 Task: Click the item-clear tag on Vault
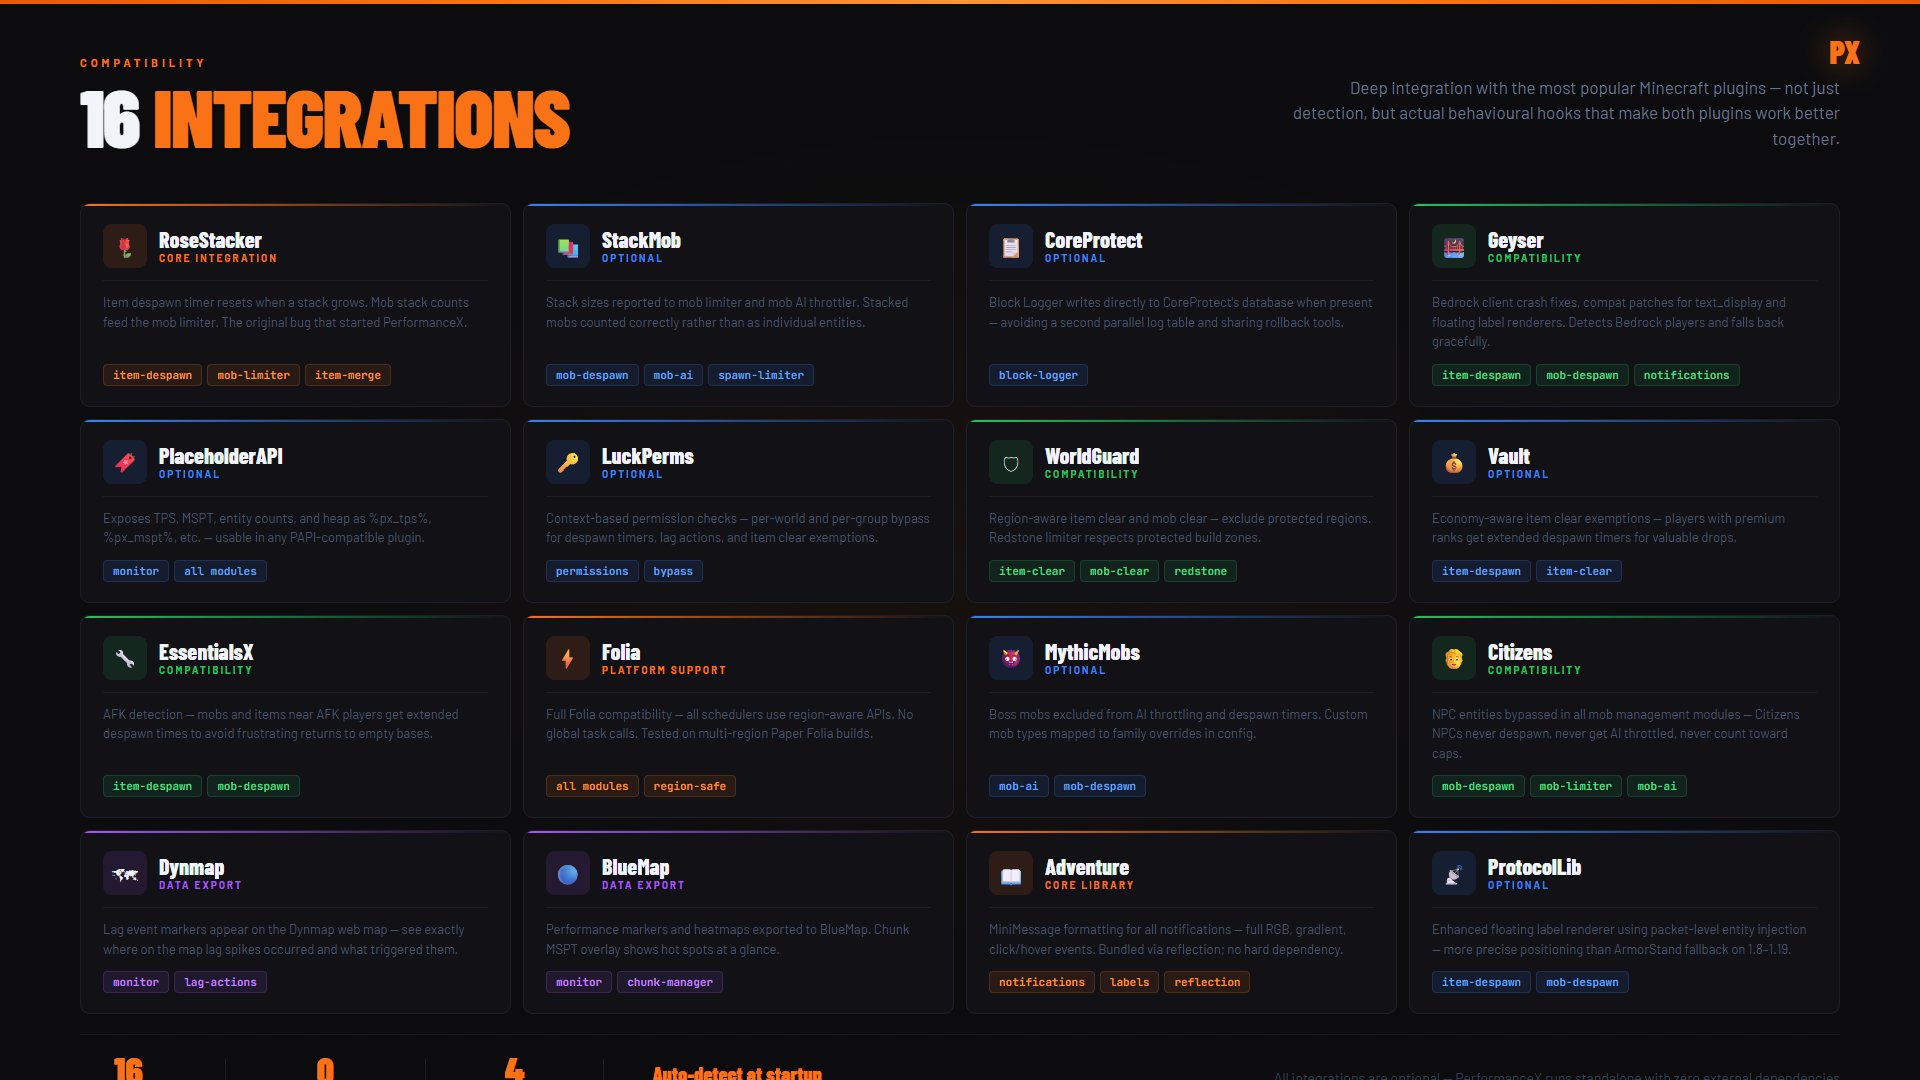[1579, 571]
